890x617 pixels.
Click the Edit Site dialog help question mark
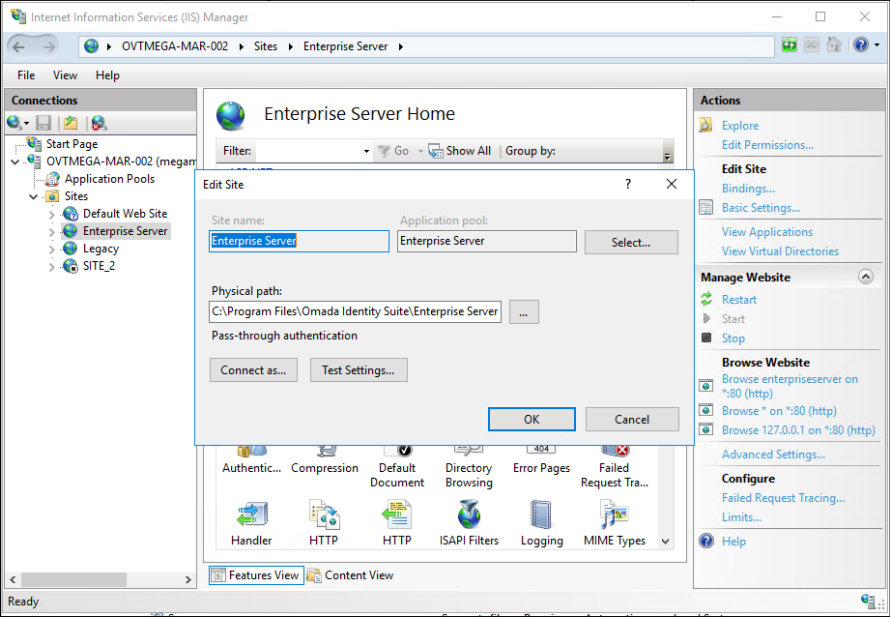[628, 184]
